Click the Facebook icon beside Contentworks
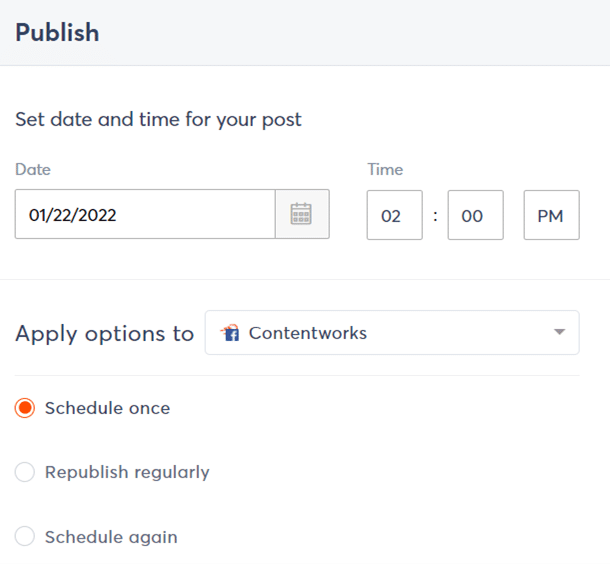This screenshot has width=610, height=564. click(x=231, y=333)
